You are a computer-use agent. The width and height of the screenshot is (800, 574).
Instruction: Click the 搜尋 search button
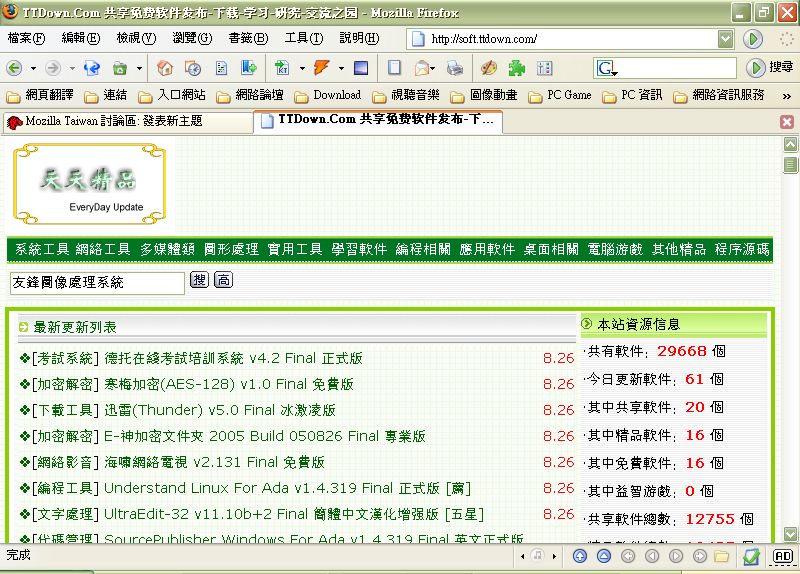(770, 67)
